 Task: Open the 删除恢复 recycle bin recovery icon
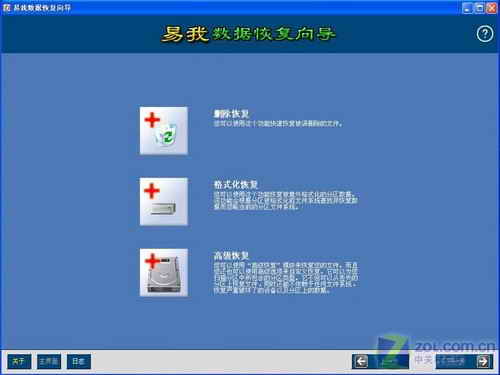164,131
